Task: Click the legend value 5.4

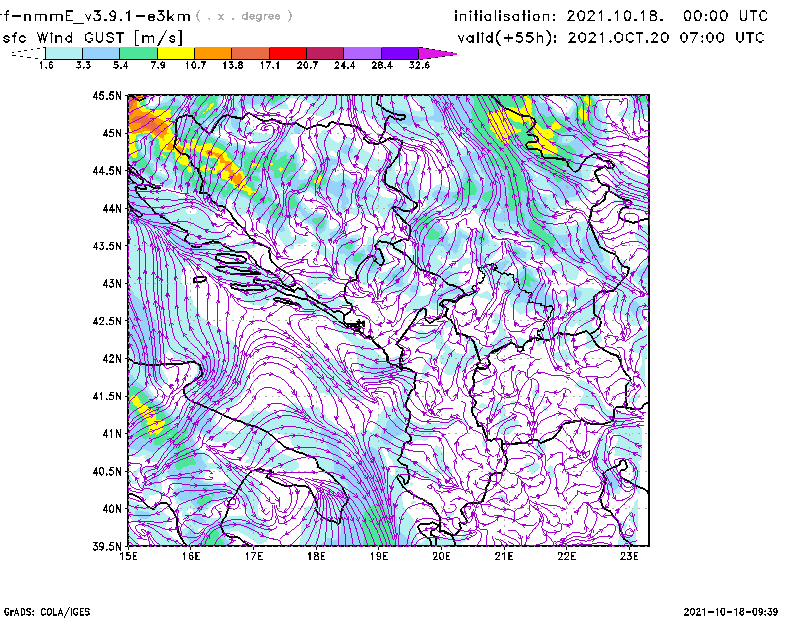Action: [120, 65]
